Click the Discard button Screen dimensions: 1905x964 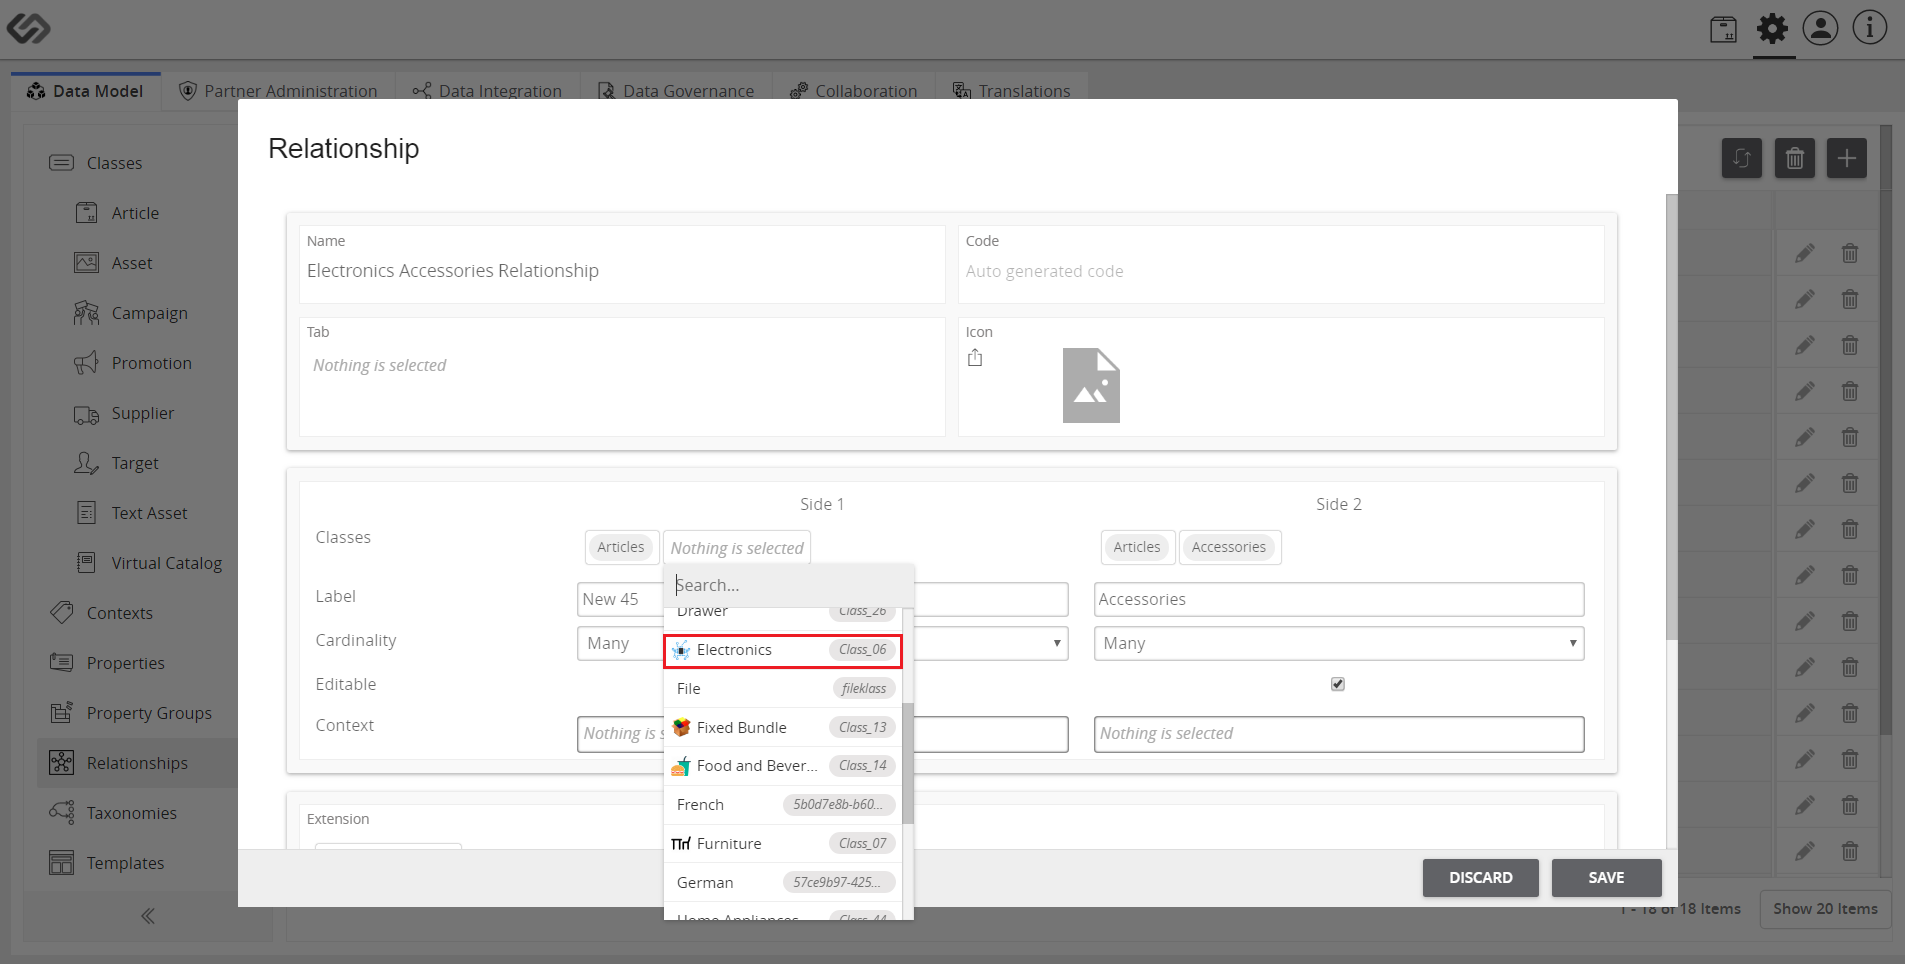(1480, 878)
